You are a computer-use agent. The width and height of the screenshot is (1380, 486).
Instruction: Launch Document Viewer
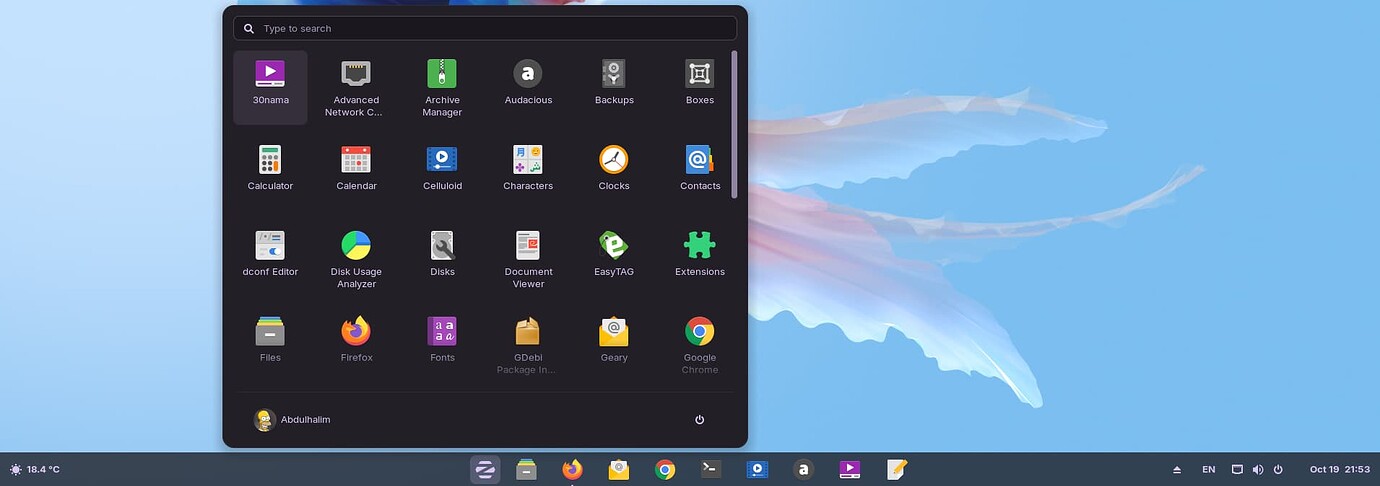[528, 259]
